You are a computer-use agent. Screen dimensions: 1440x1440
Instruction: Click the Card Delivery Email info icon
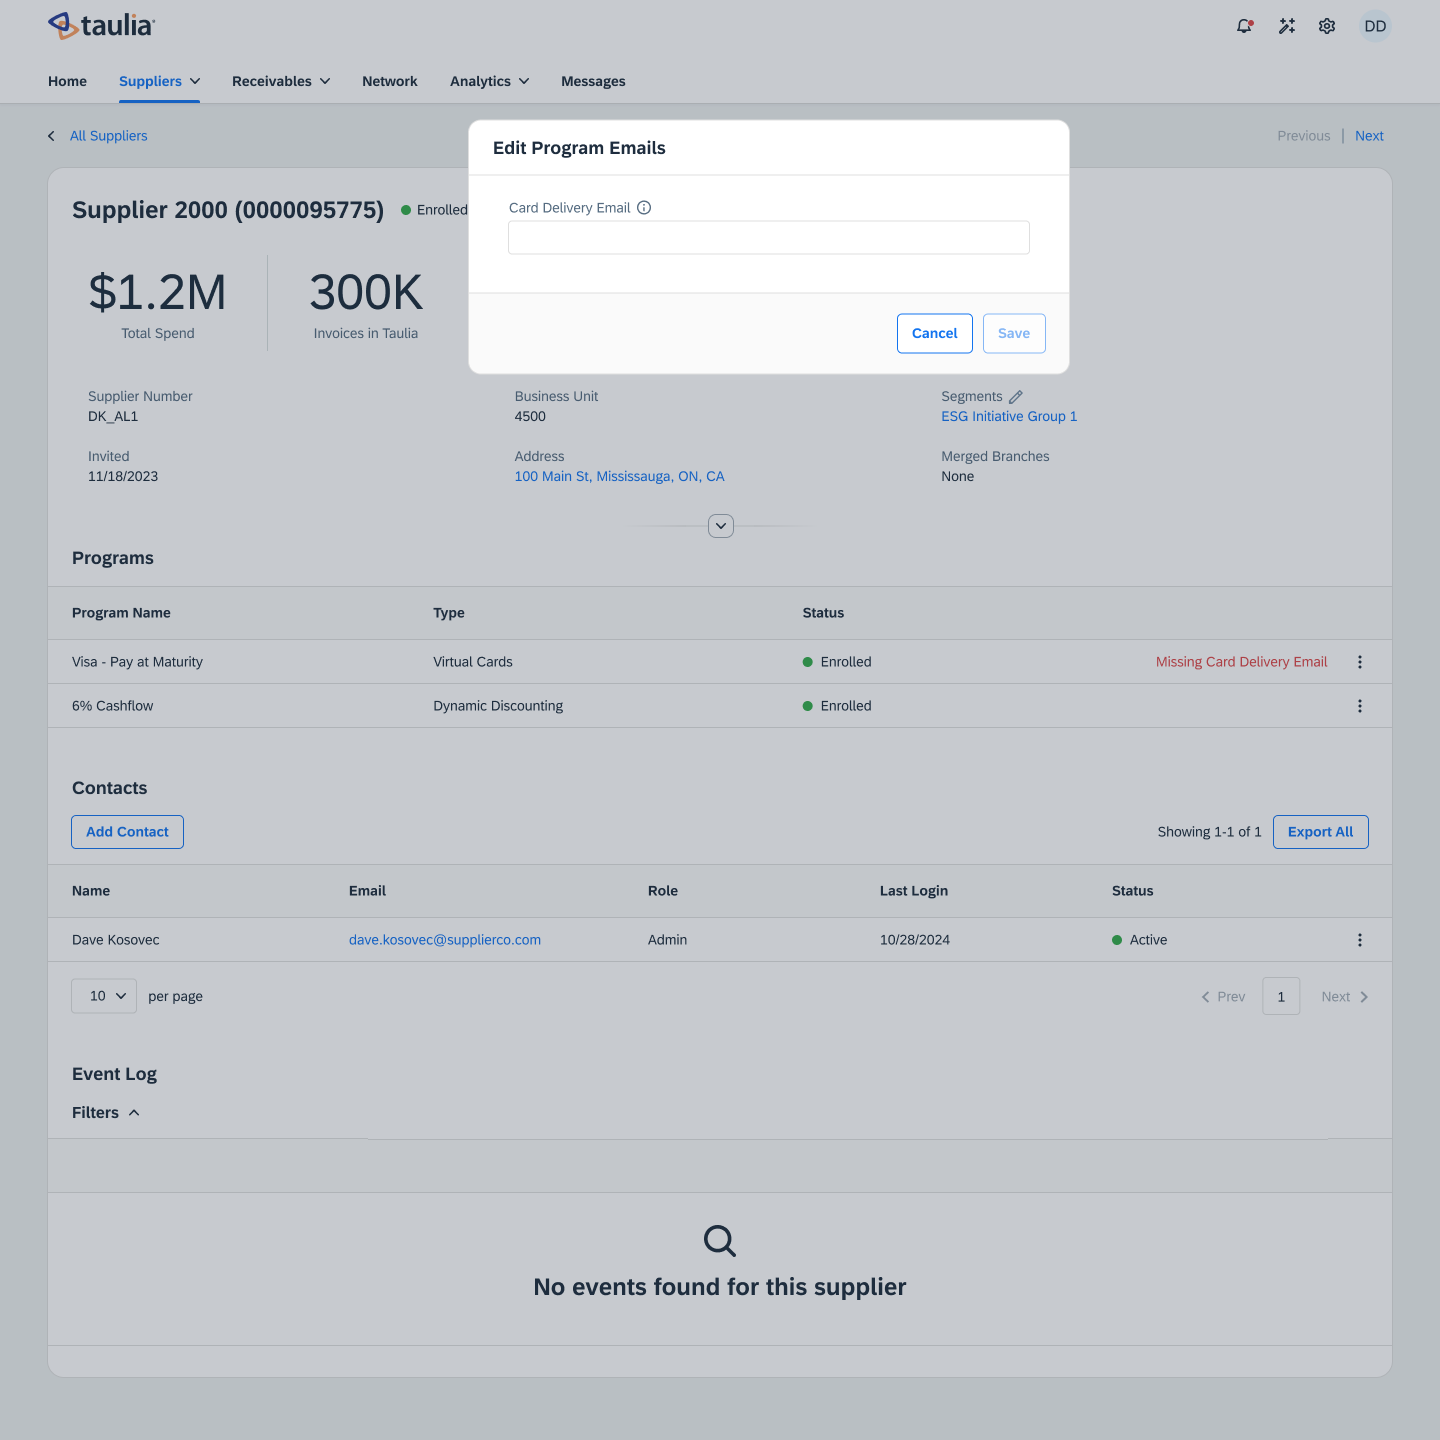[x=644, y=208]
